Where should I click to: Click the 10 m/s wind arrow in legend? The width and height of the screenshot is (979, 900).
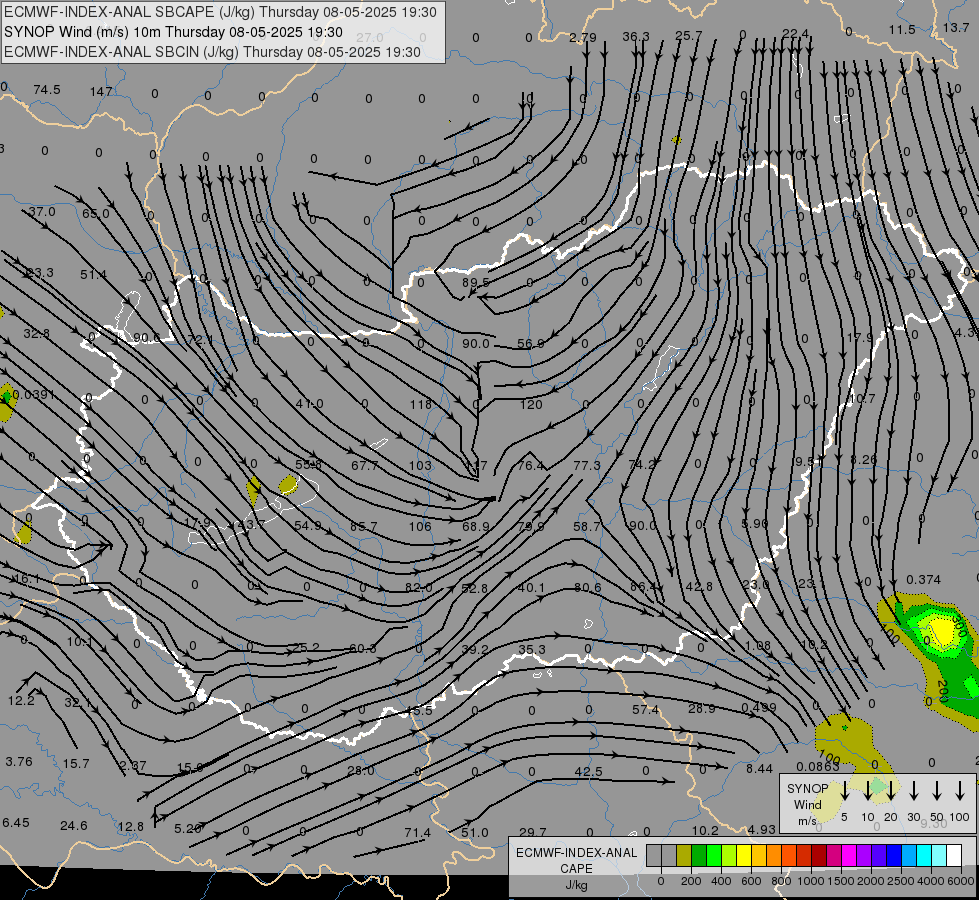[x=868, y=791]
